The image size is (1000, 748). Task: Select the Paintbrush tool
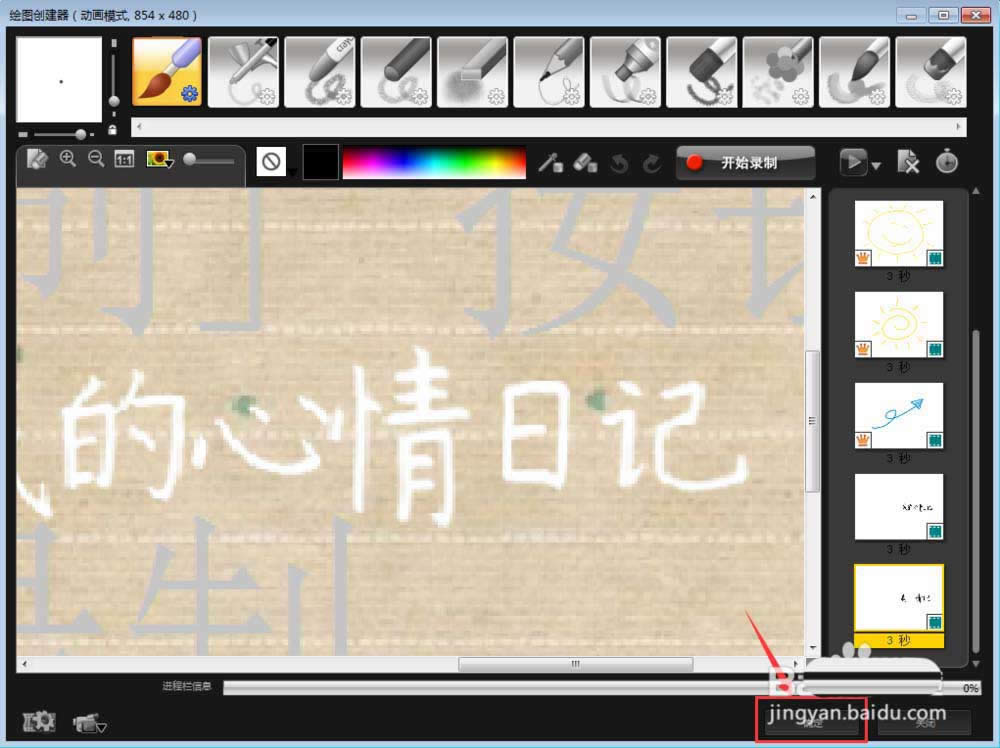click(167, 72)
